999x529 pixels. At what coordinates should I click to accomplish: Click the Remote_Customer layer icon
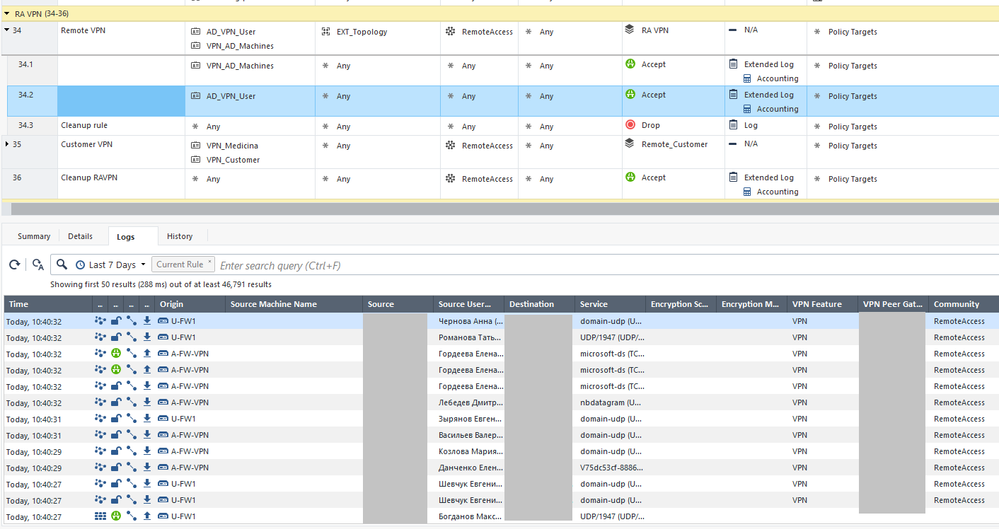630,144
